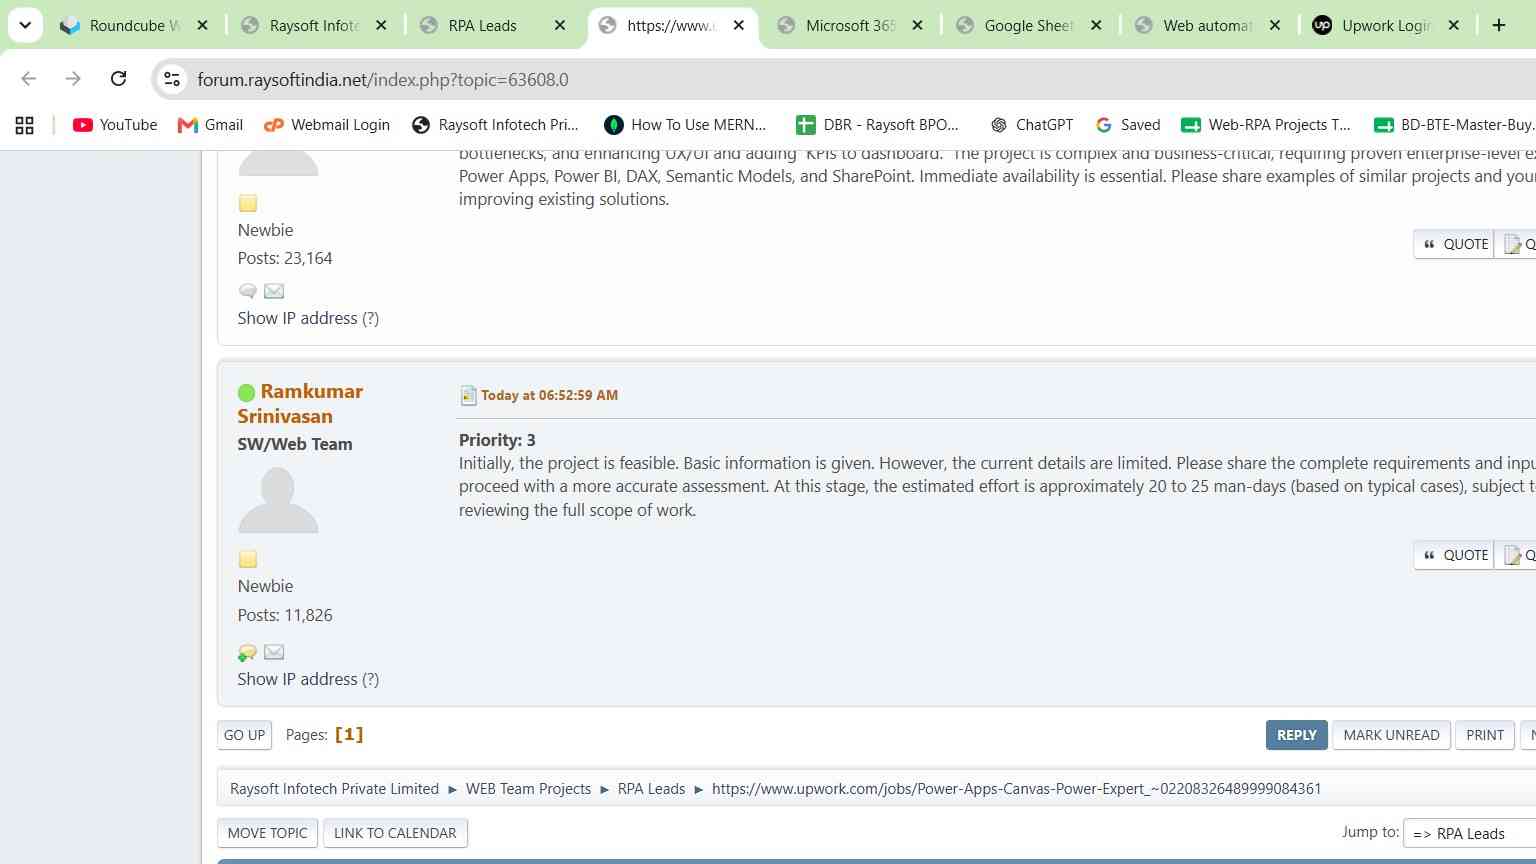
Task: Click the REPLY button
Action: (1296, 735)
